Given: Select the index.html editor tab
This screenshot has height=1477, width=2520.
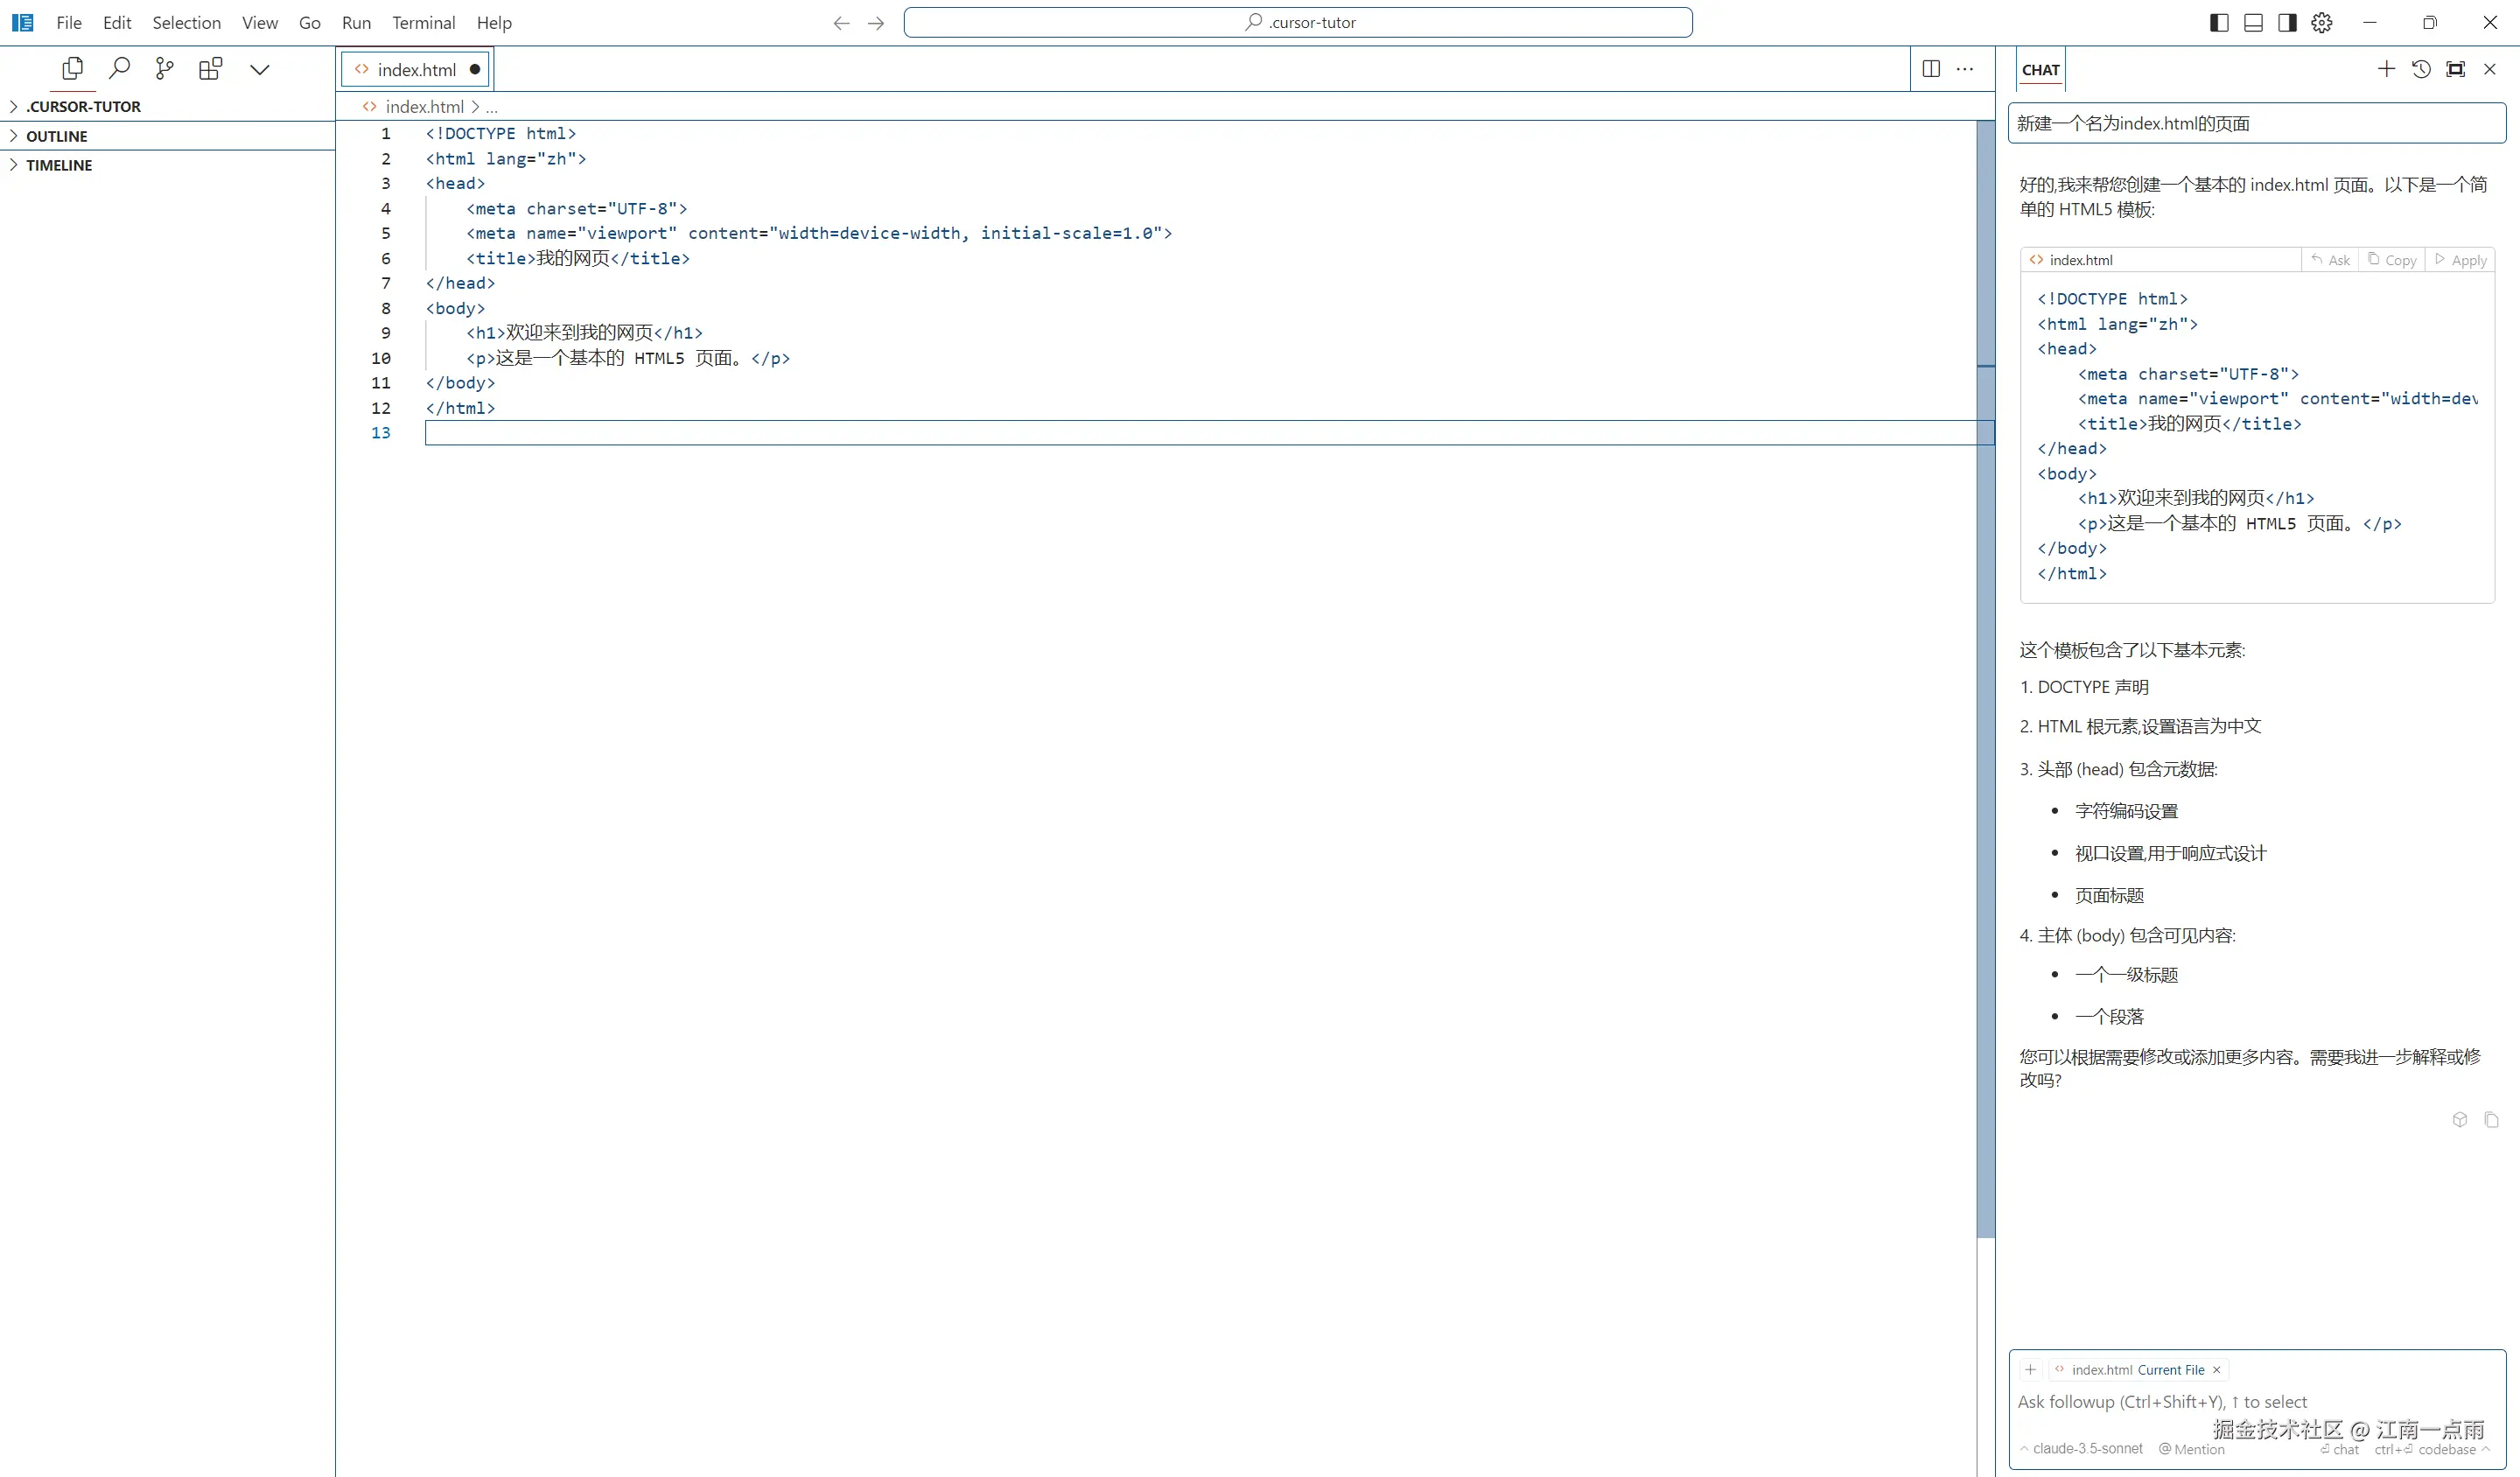Looking at the screenshot, I should tap(416, 69).
